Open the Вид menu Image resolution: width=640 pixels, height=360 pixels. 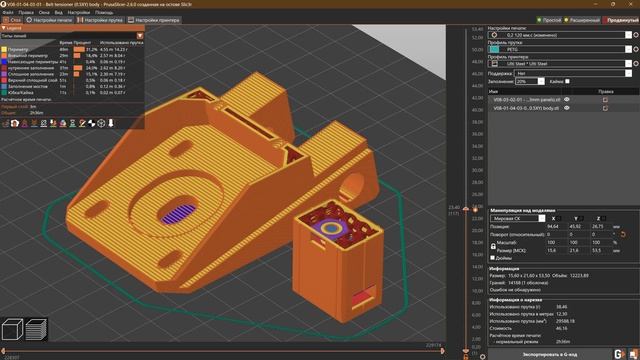tap(58, 13)
